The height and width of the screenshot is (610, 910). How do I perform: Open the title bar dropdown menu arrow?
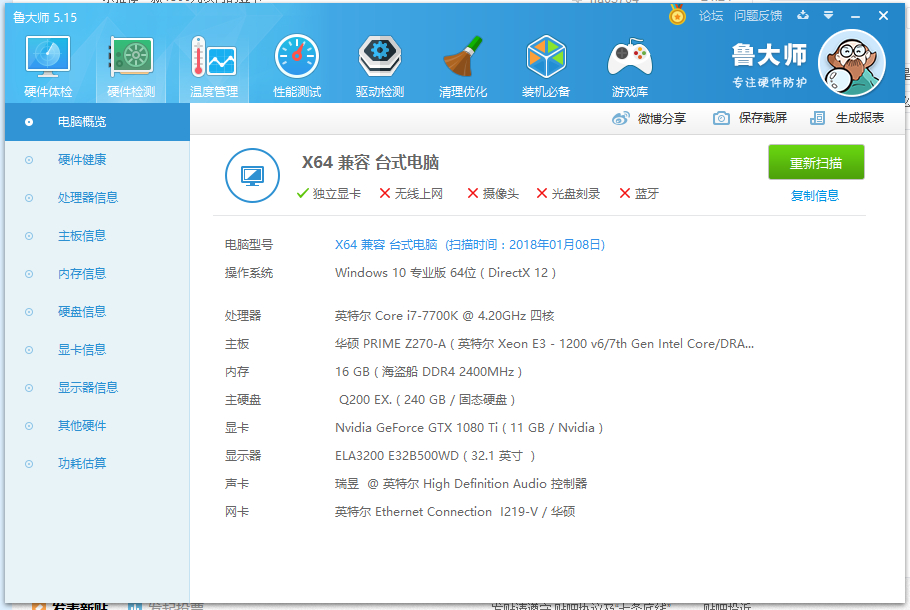click(x=828, y=16)
